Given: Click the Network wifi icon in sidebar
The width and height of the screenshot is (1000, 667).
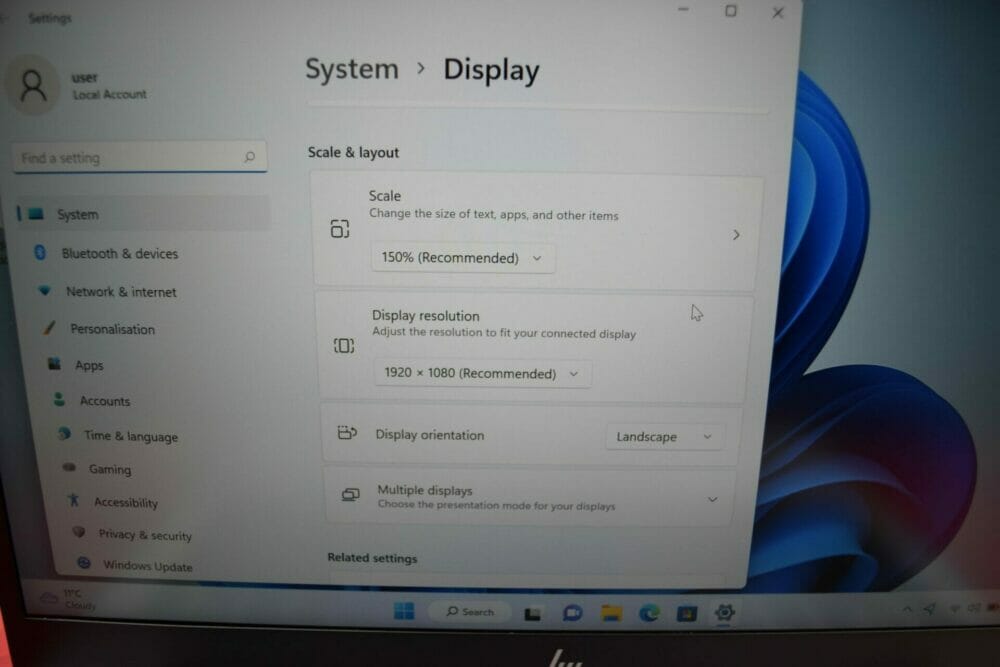Looking at the screenshot, I should pos(45,291).
